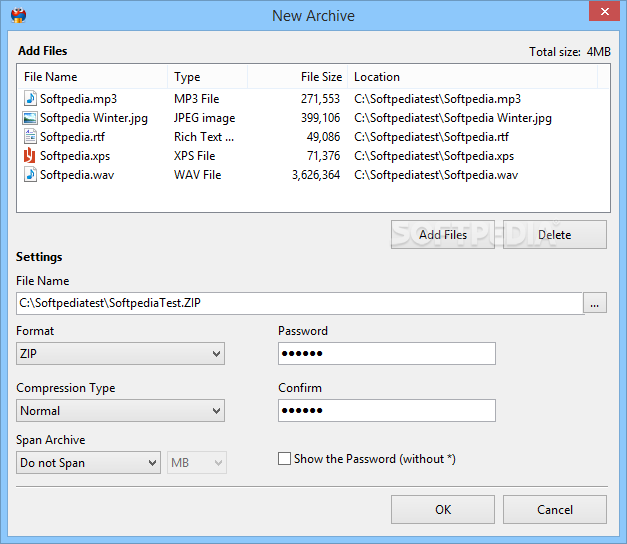Image resolution: width=627 pixels, height=544 pixels.
Task: Click the Delete button
Action: [555, 234]
